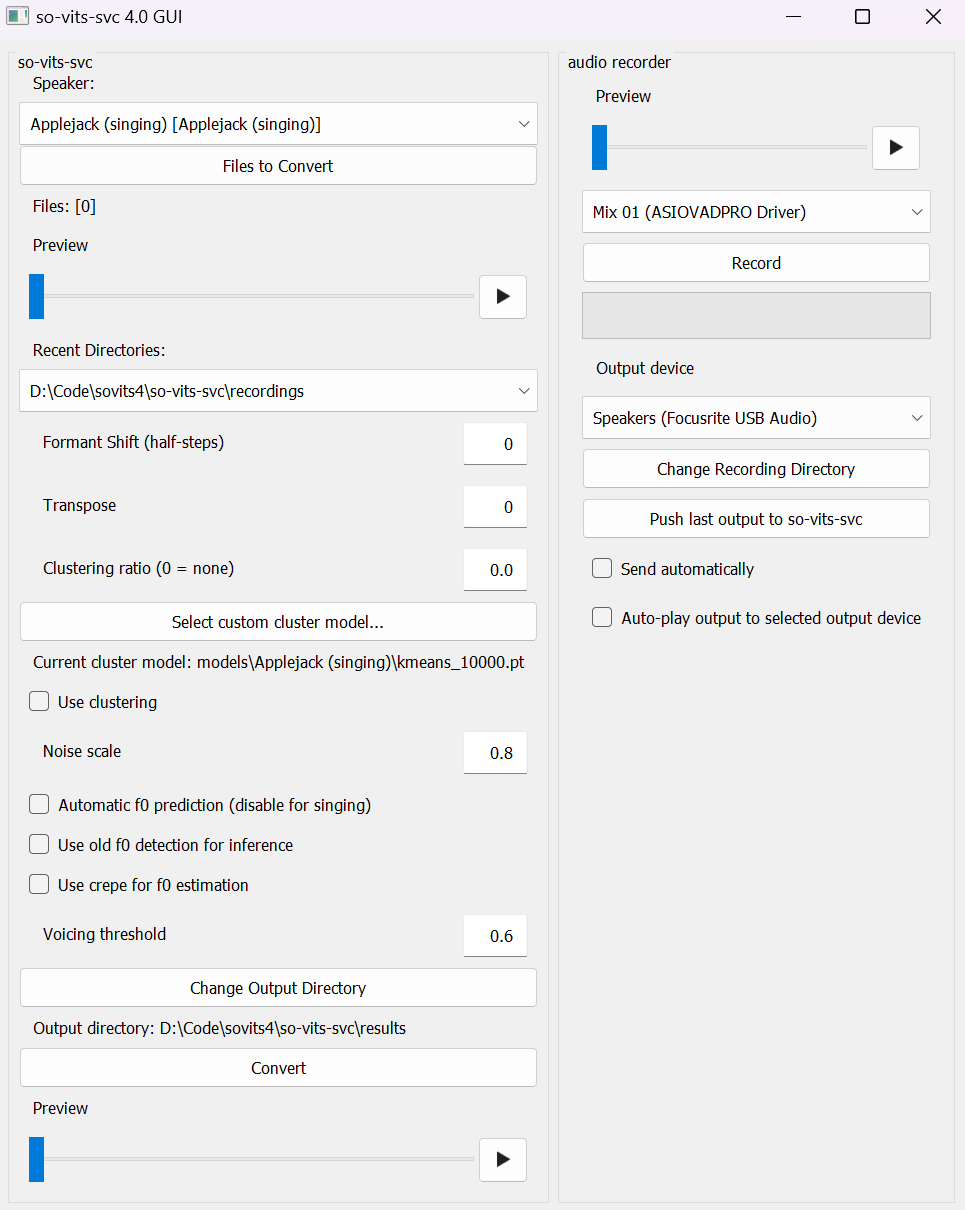Click Select custom cluster model button
This screenshot has width=965, height=1210.
pos(278,622)
